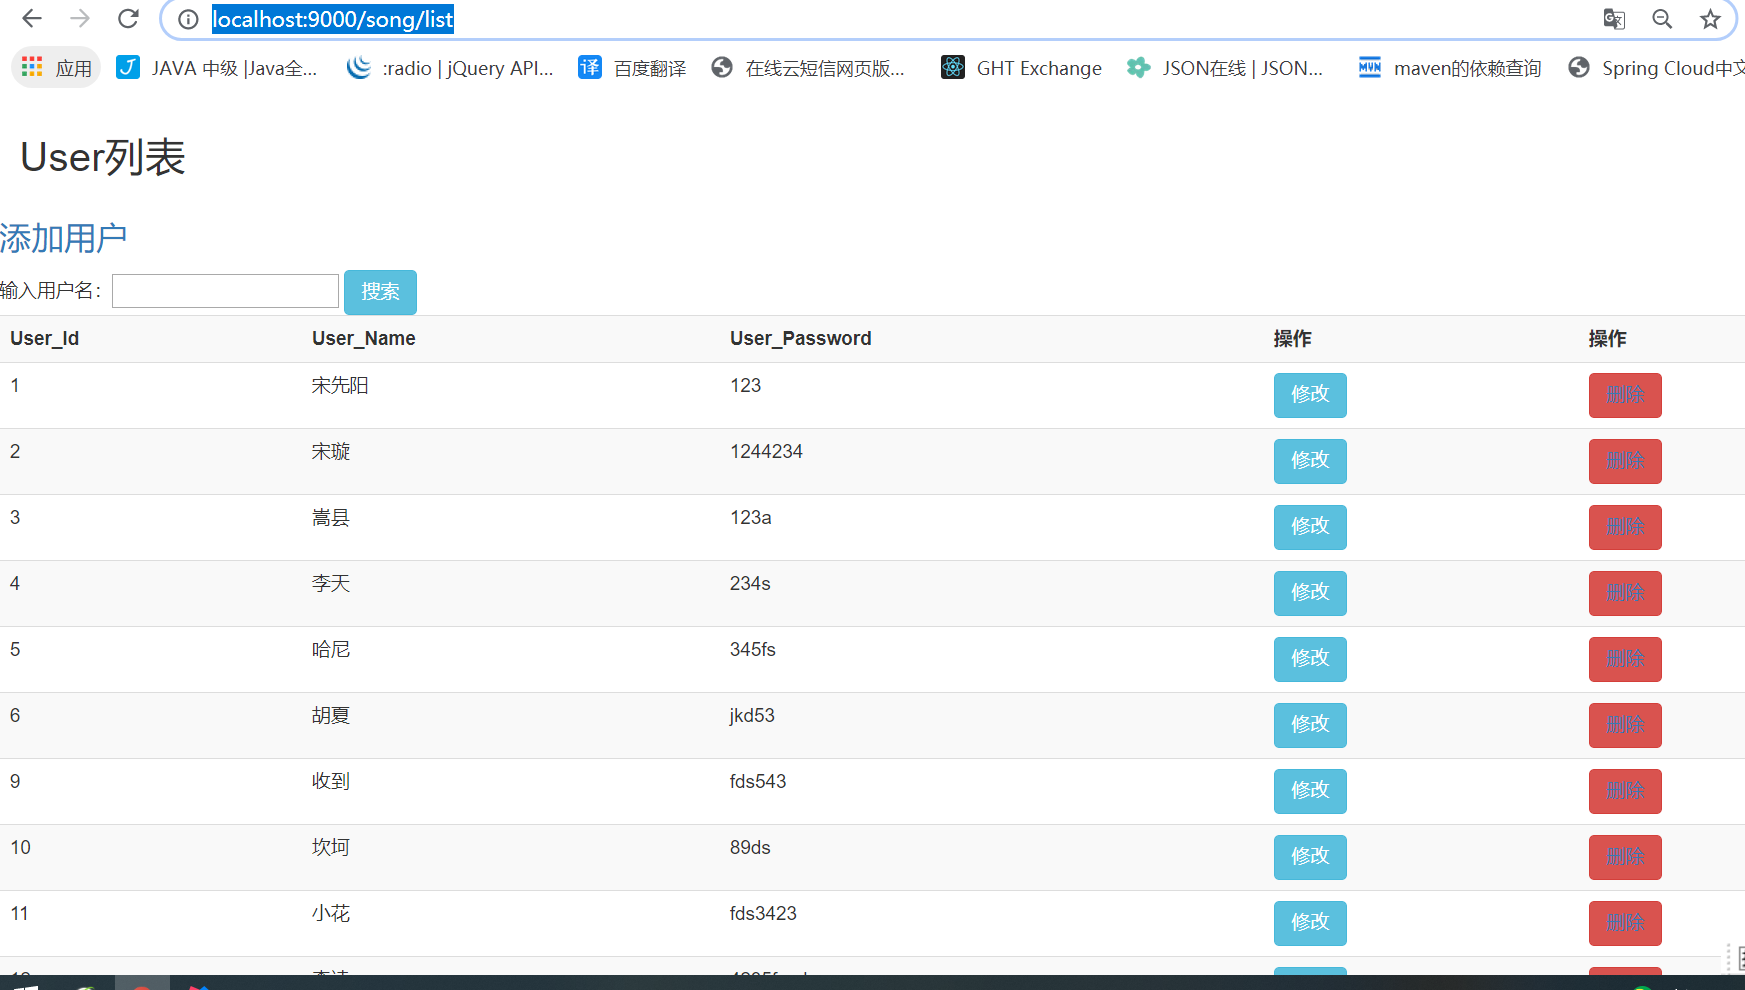Click 删除 for user 收到

(1625, 791)
